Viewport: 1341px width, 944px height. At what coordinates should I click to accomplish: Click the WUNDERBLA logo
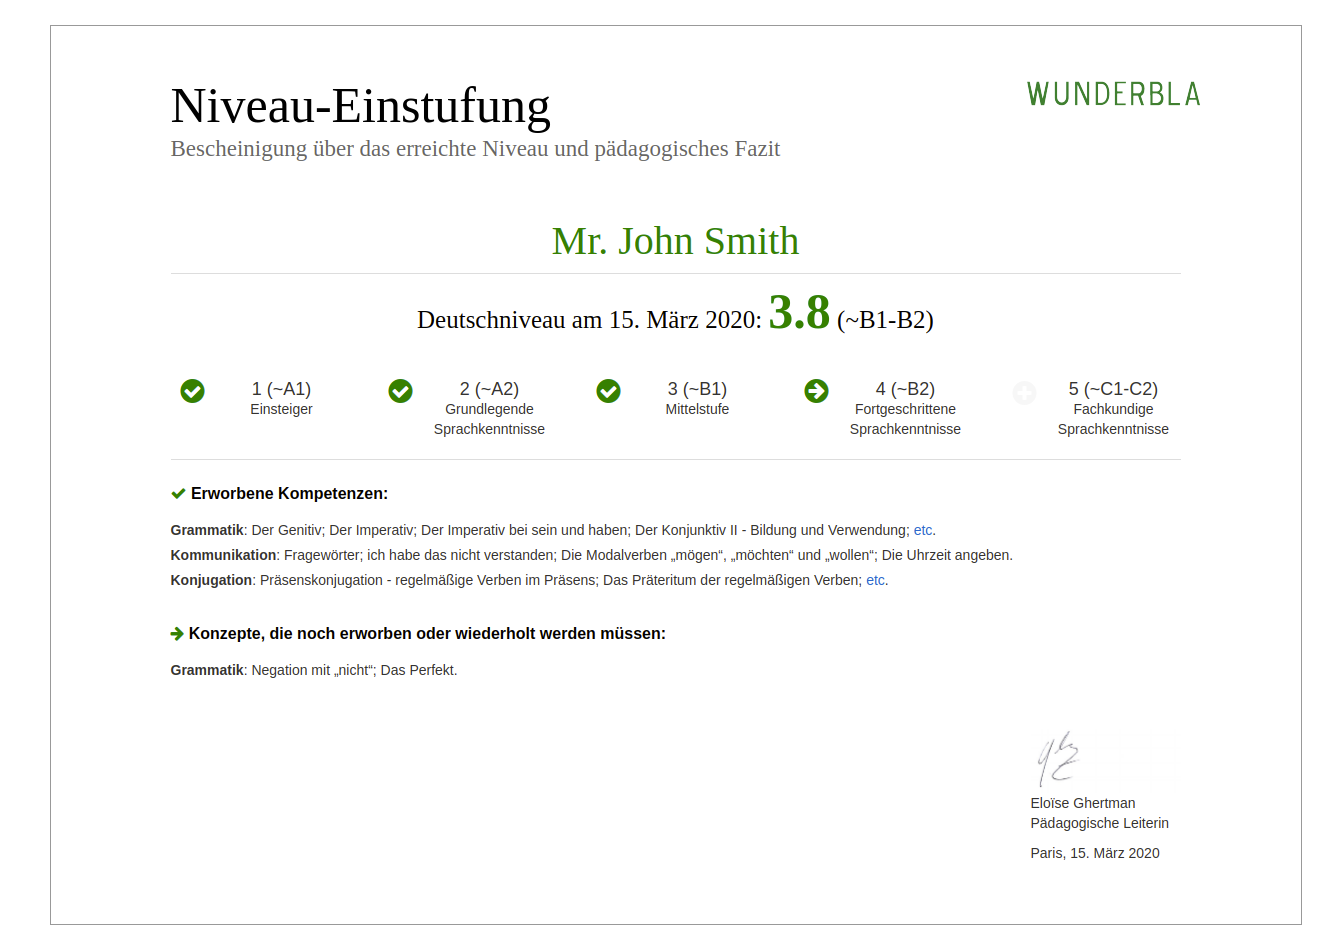[x=1113, y=95]
